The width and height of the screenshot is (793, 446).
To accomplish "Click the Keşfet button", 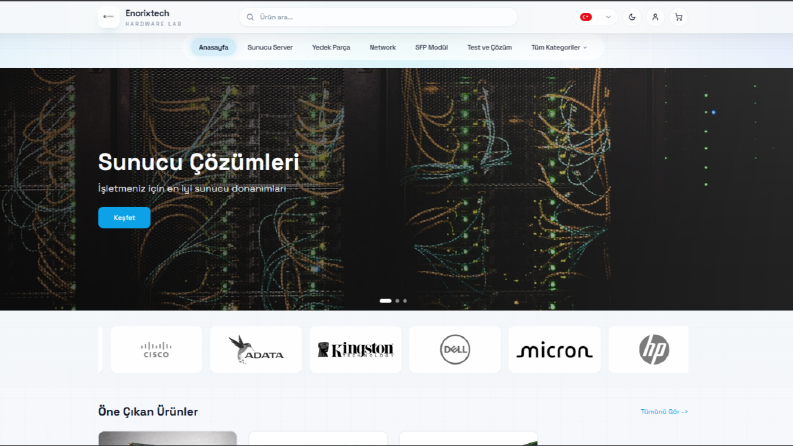I will click(x=124, y=217).
